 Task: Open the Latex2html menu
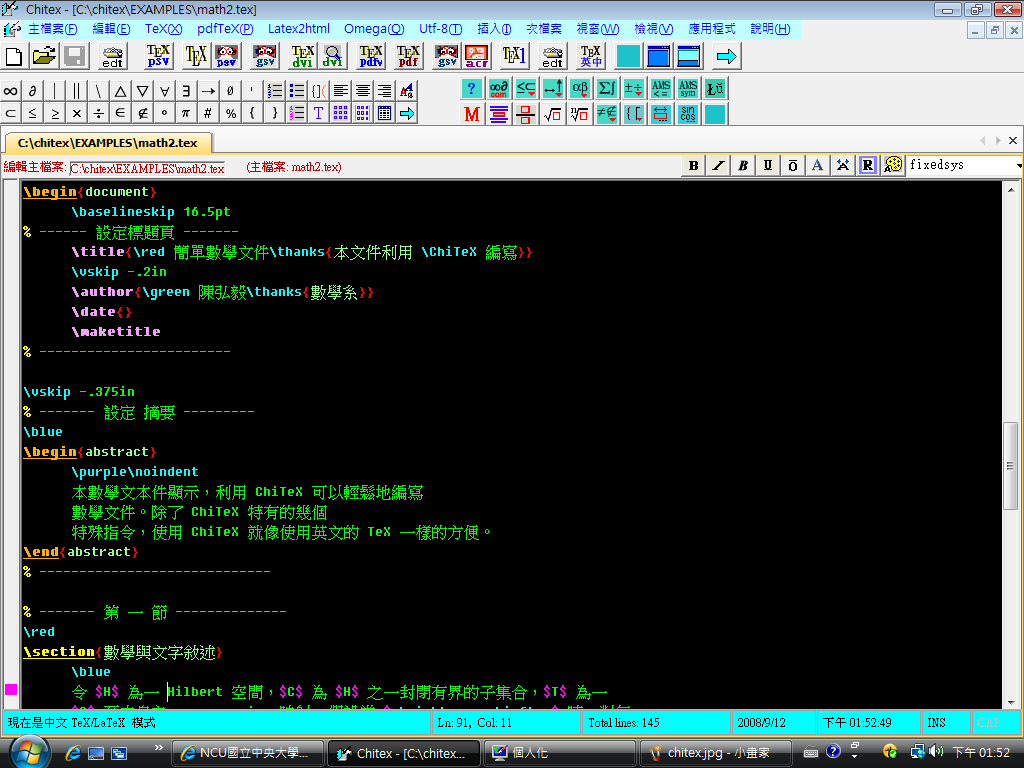pyautogui.click(x=299, y=29)
